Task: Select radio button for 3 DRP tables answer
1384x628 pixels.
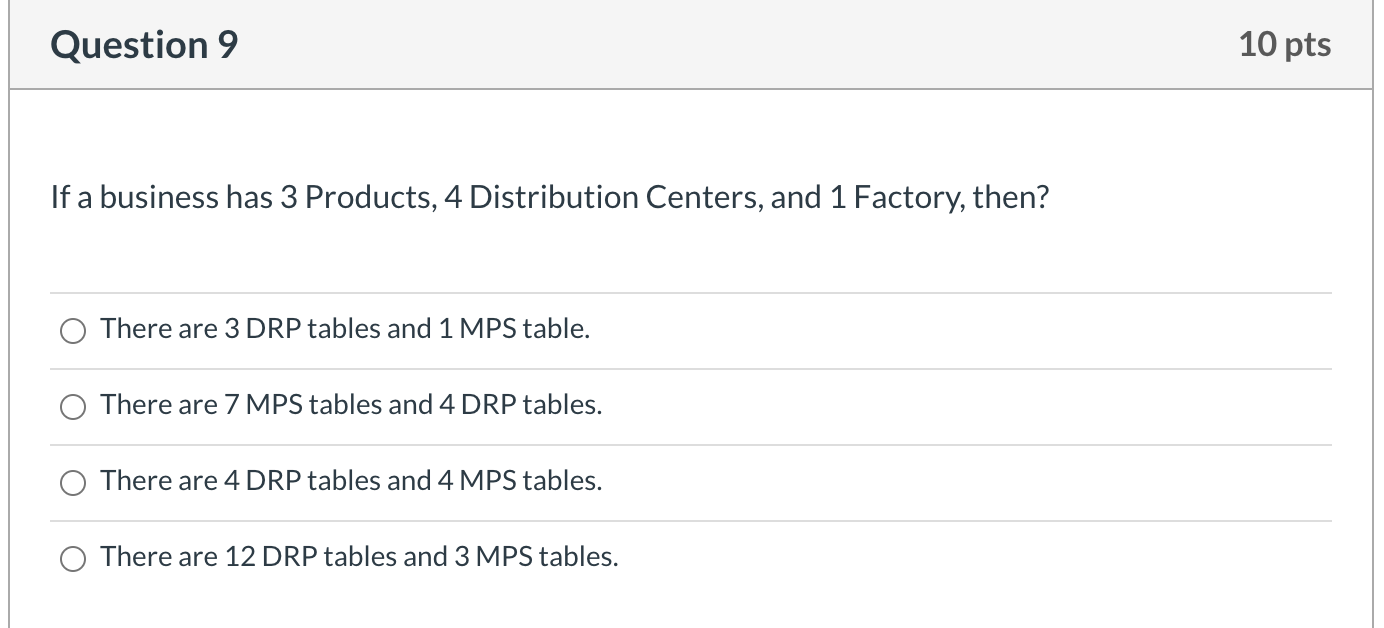Action: pos(72,330)
